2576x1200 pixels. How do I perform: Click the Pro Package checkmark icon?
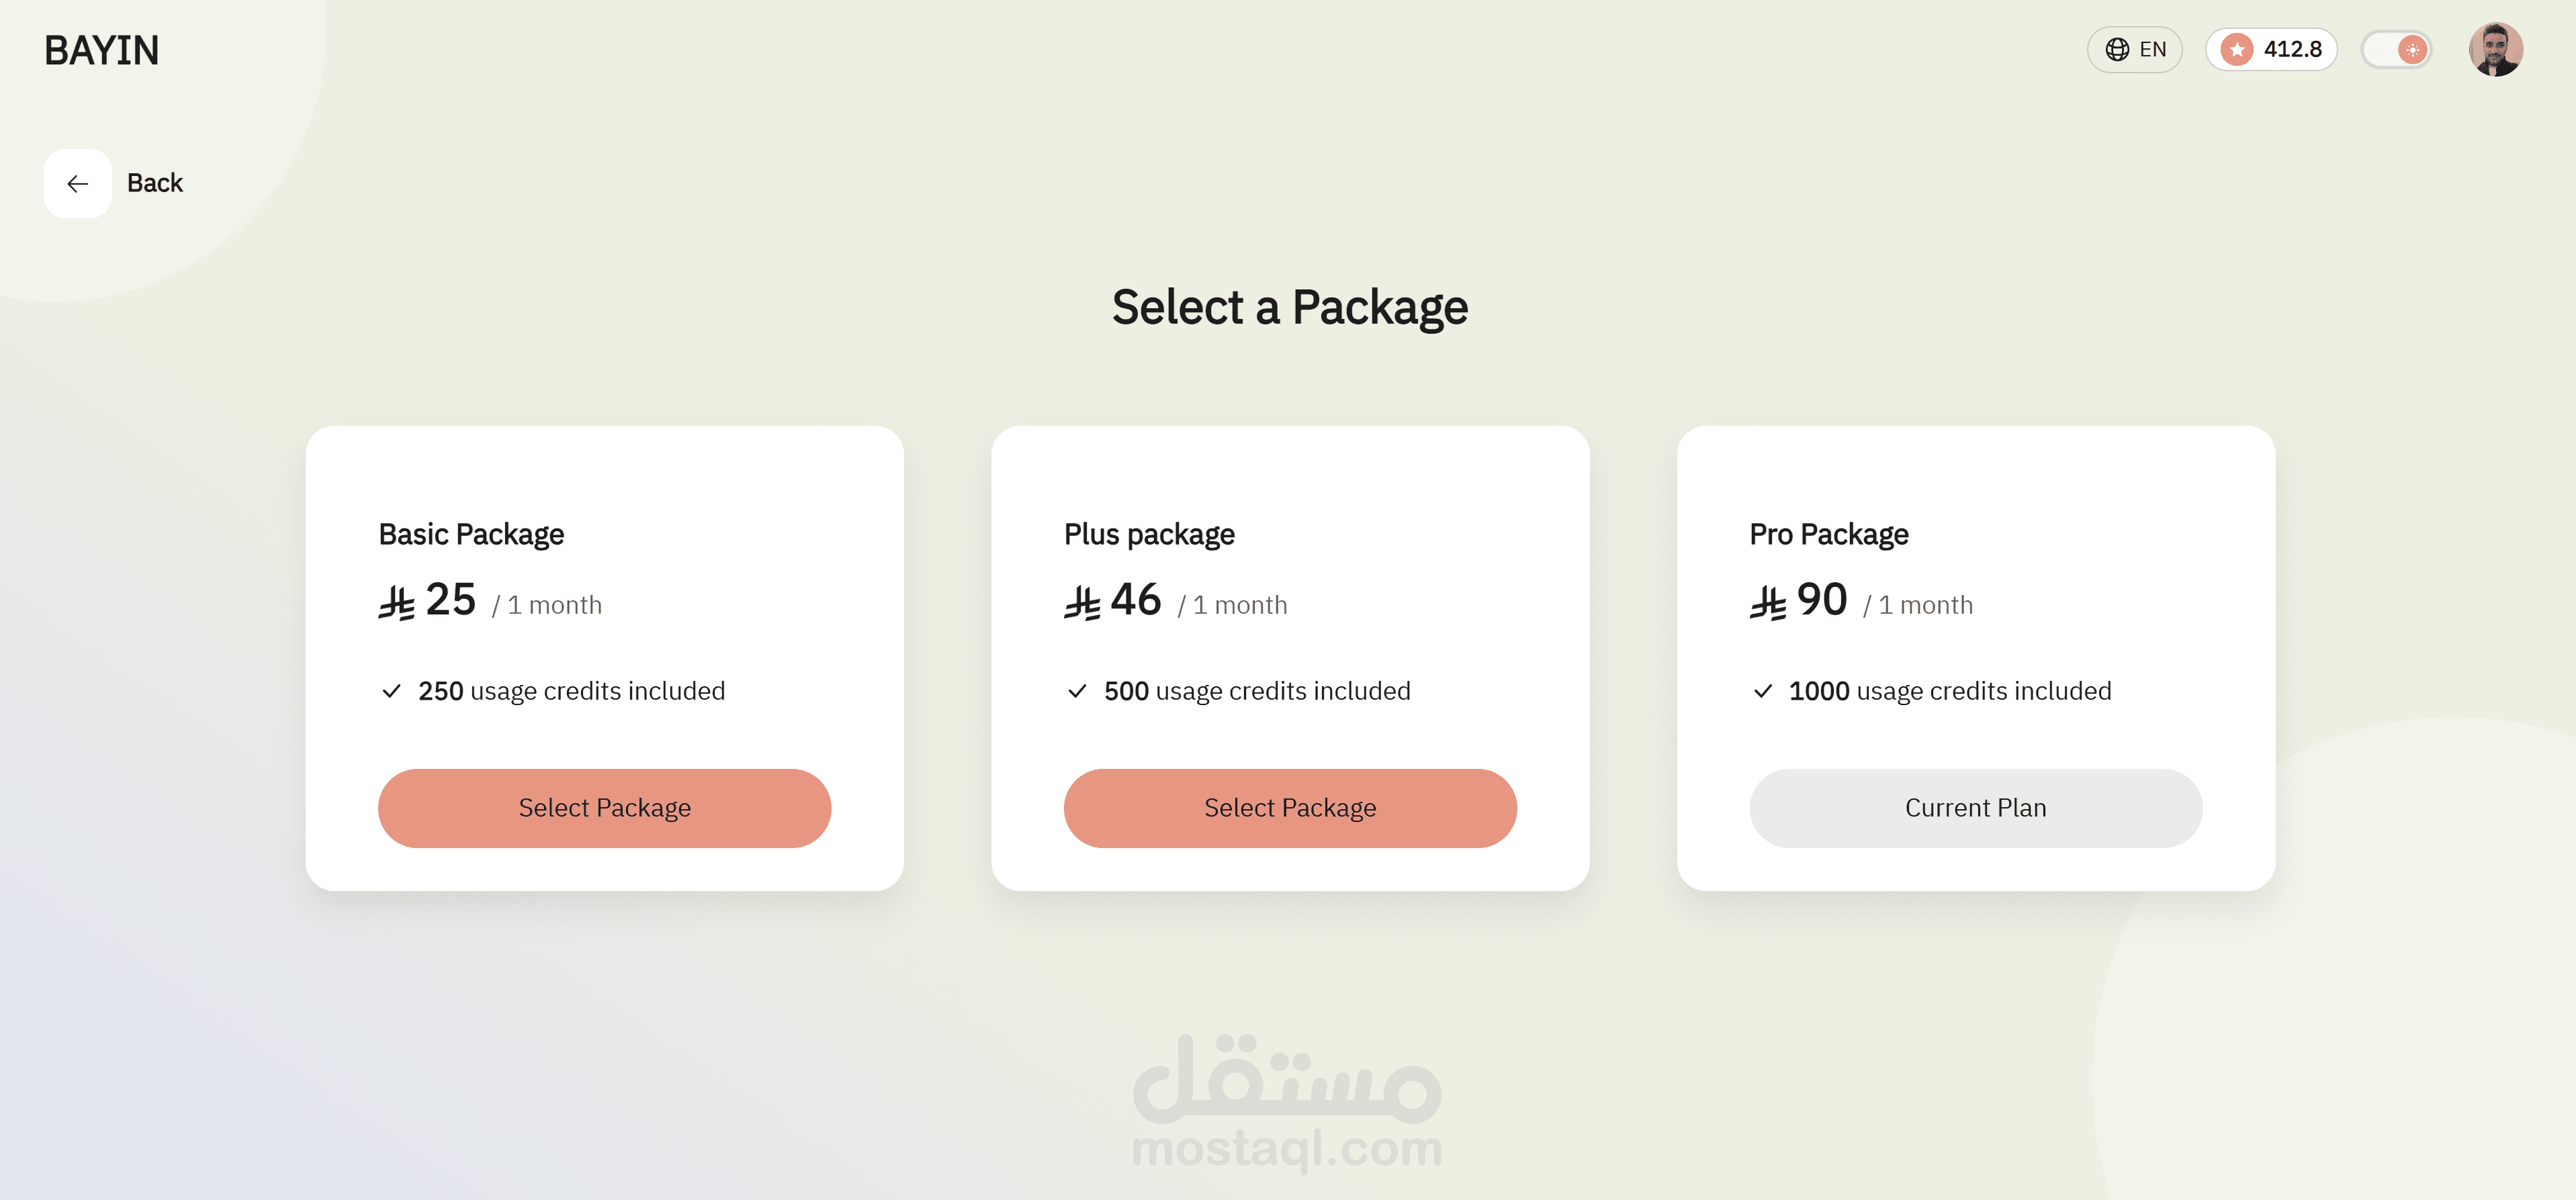pos(1763,691)
